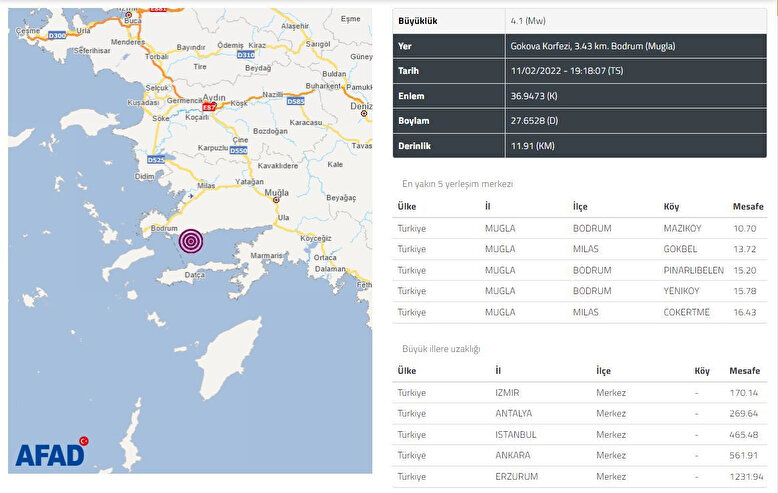This screenshot has height=493, width=778.
Task: Click the E87 highway shield near Aydın
Action: pos(208,107)
